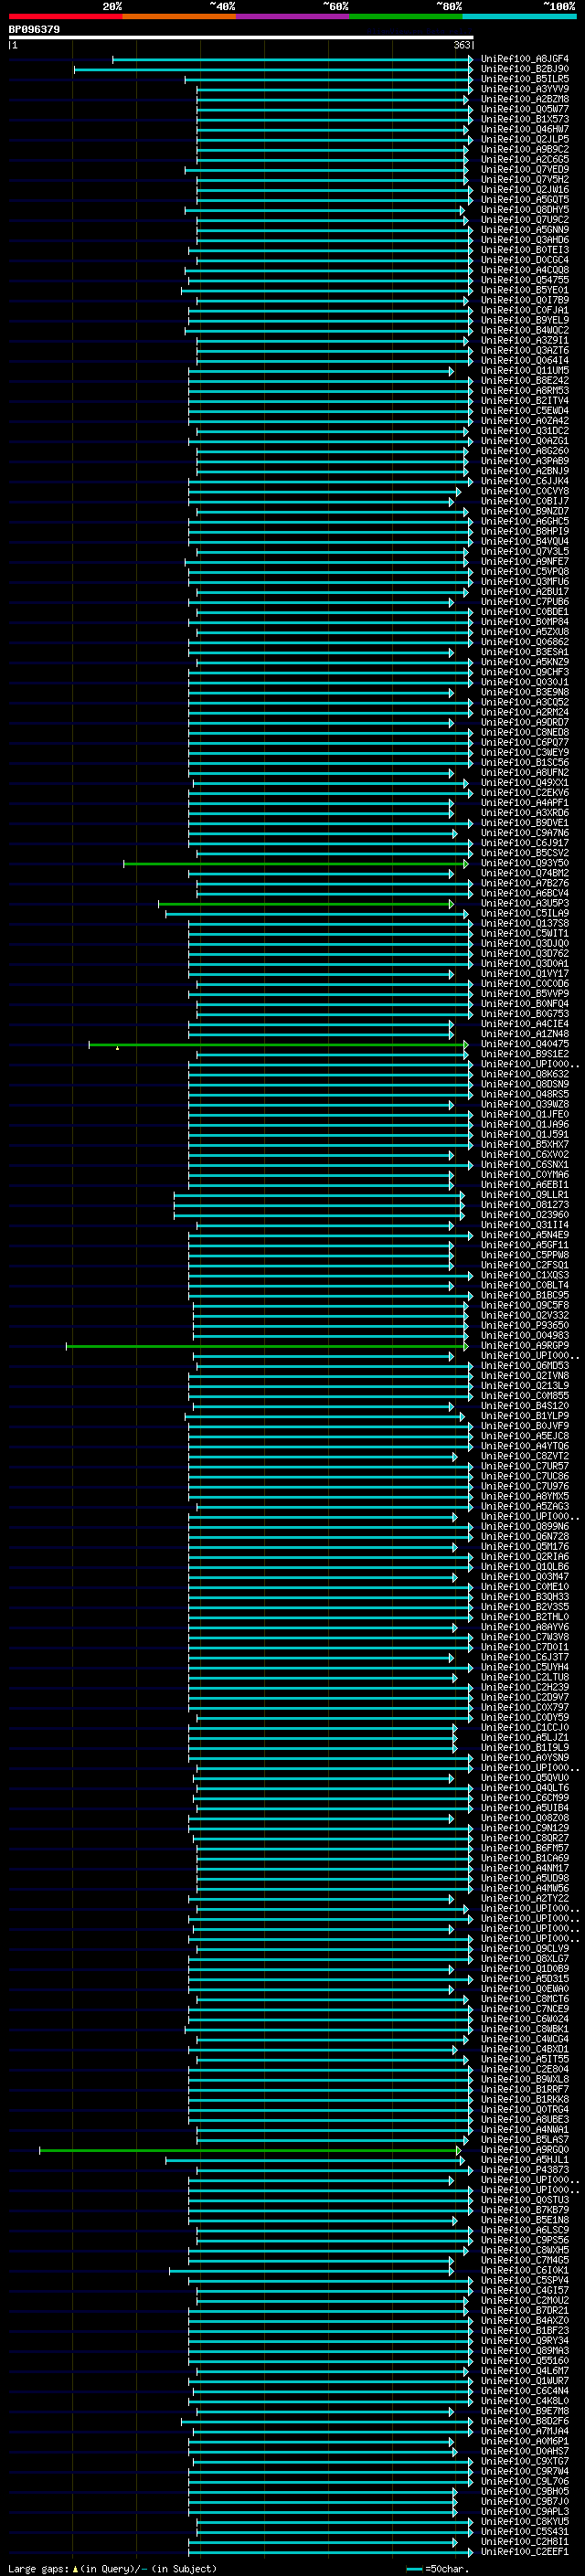Open hit UniRef100_C7M4G5
Screen dimensions: 585x2576
[x=525, y=2260]
